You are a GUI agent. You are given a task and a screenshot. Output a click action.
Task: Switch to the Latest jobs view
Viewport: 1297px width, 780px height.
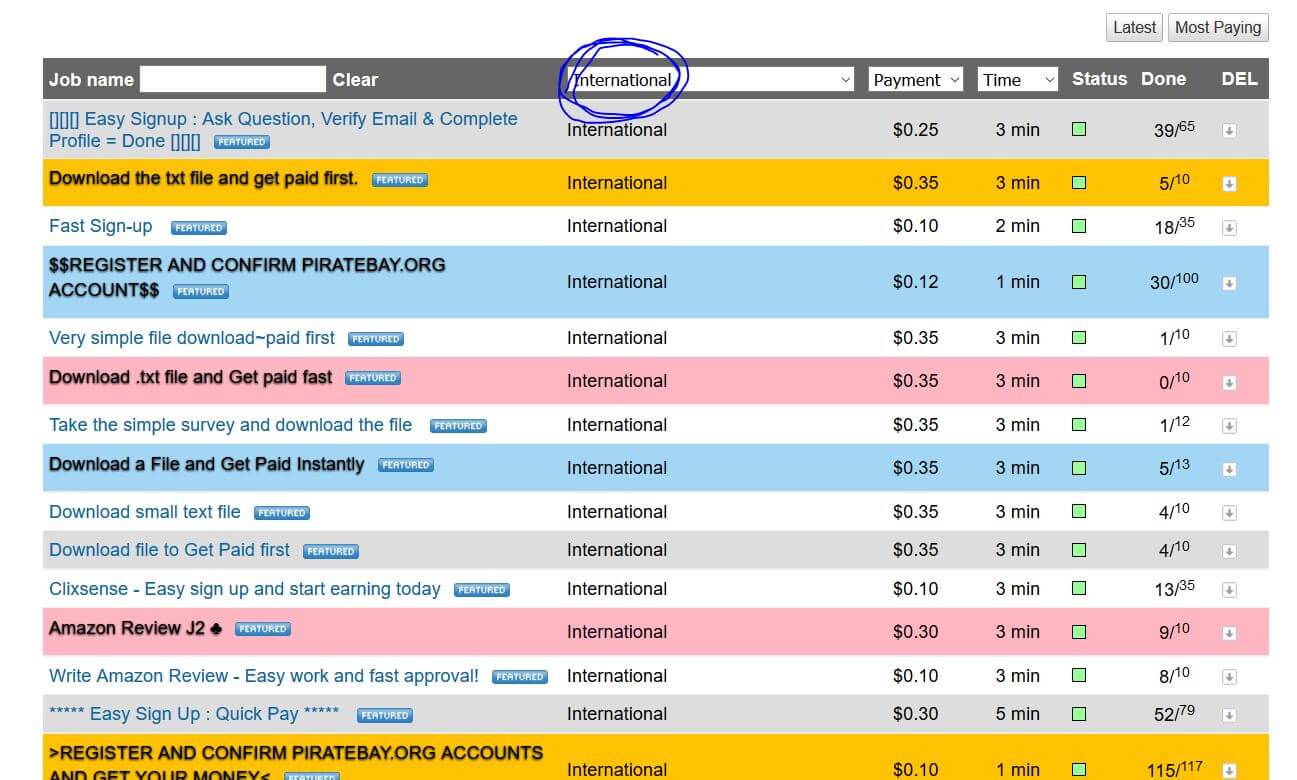(1134, 28)
